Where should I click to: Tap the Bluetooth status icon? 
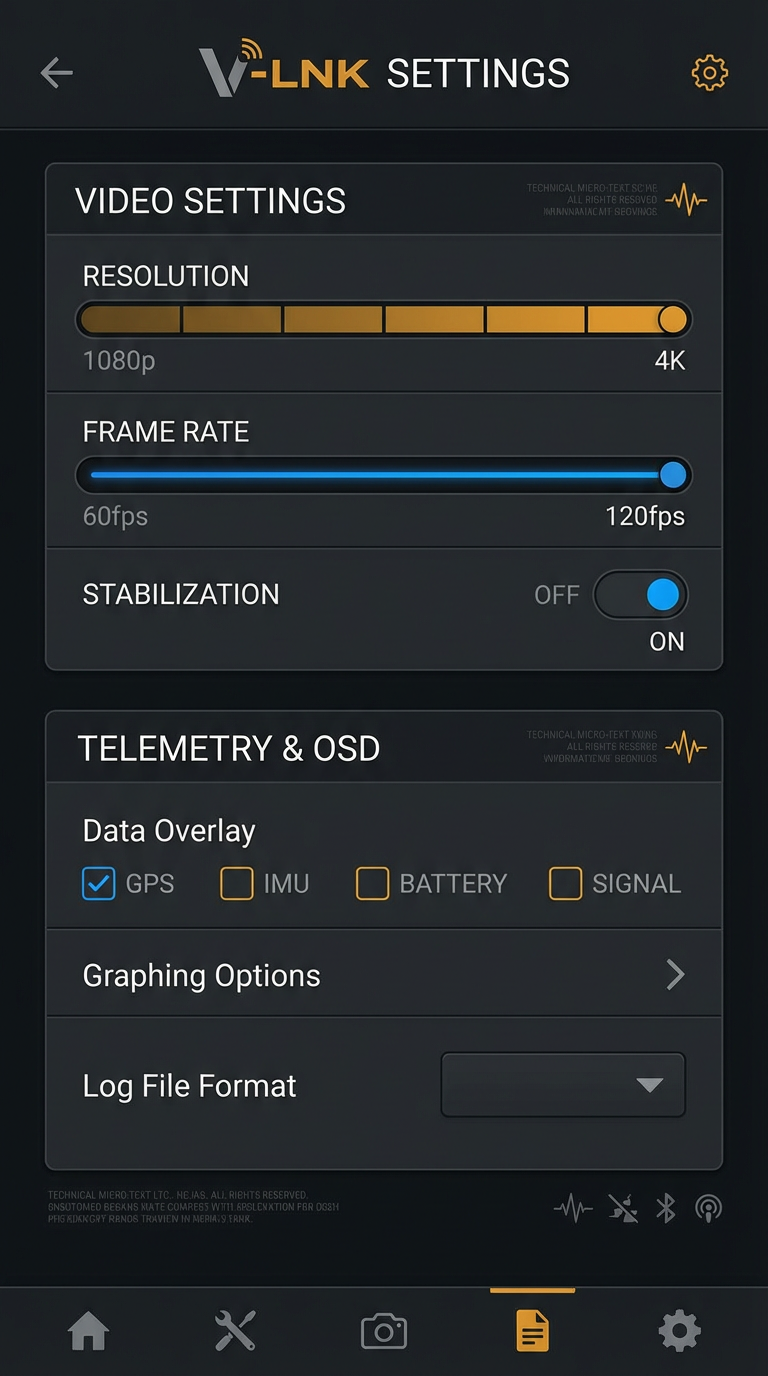(666, 1208)
